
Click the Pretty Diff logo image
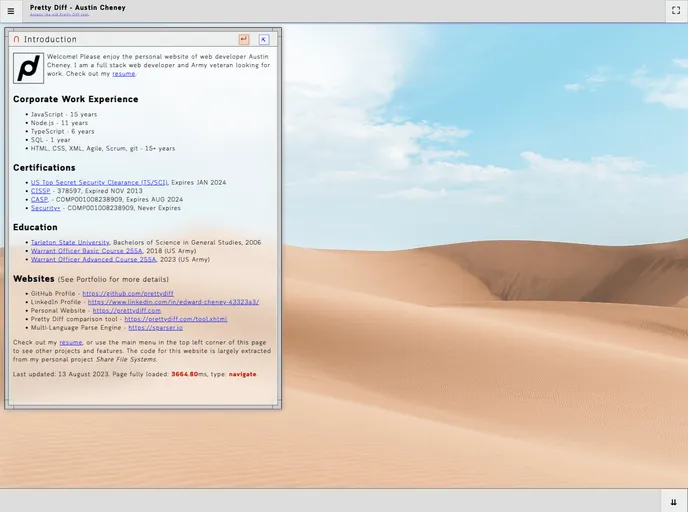29,68
